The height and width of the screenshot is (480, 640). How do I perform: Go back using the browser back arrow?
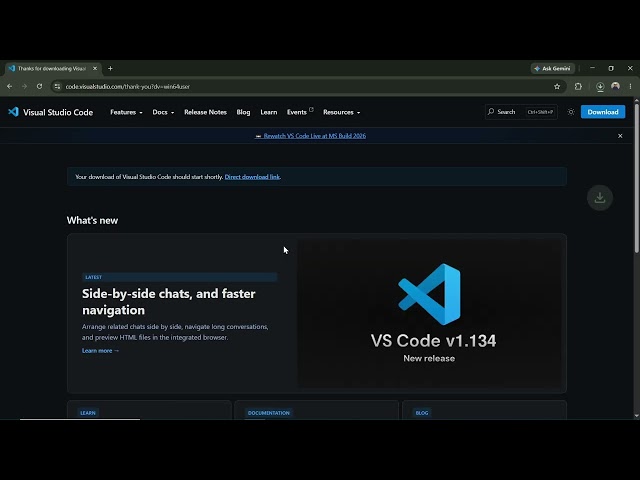9,87
